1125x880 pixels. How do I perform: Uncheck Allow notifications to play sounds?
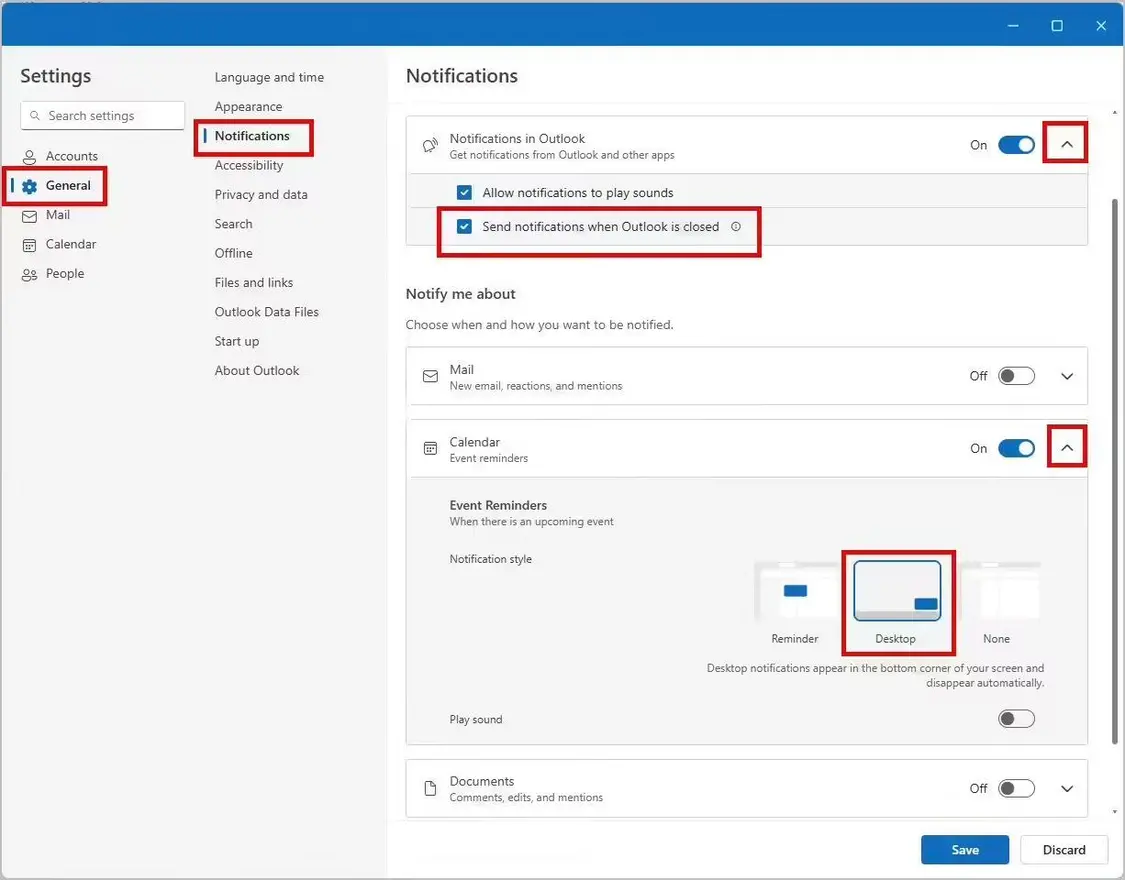[x=464, y=192]
